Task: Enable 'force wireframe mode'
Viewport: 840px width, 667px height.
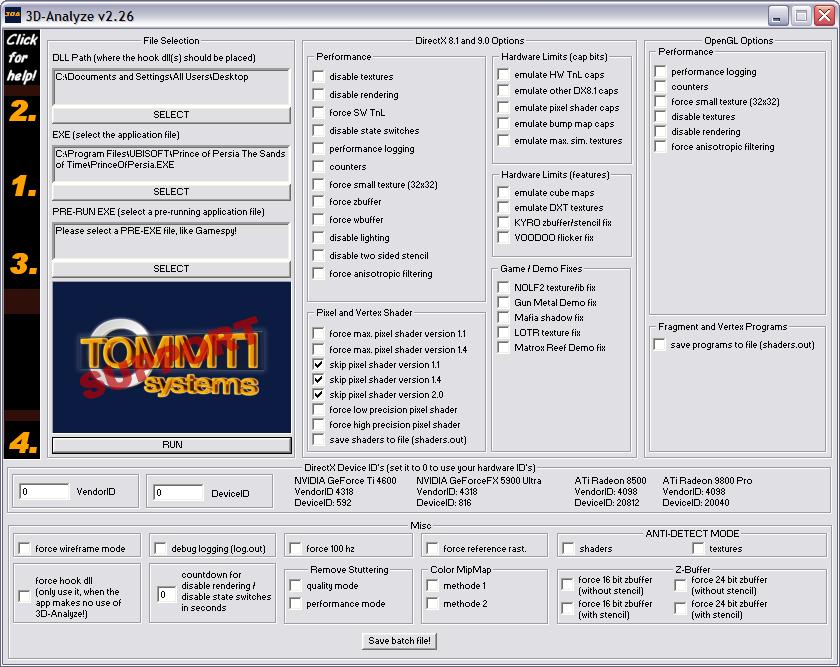Action: tap(24, 548)
